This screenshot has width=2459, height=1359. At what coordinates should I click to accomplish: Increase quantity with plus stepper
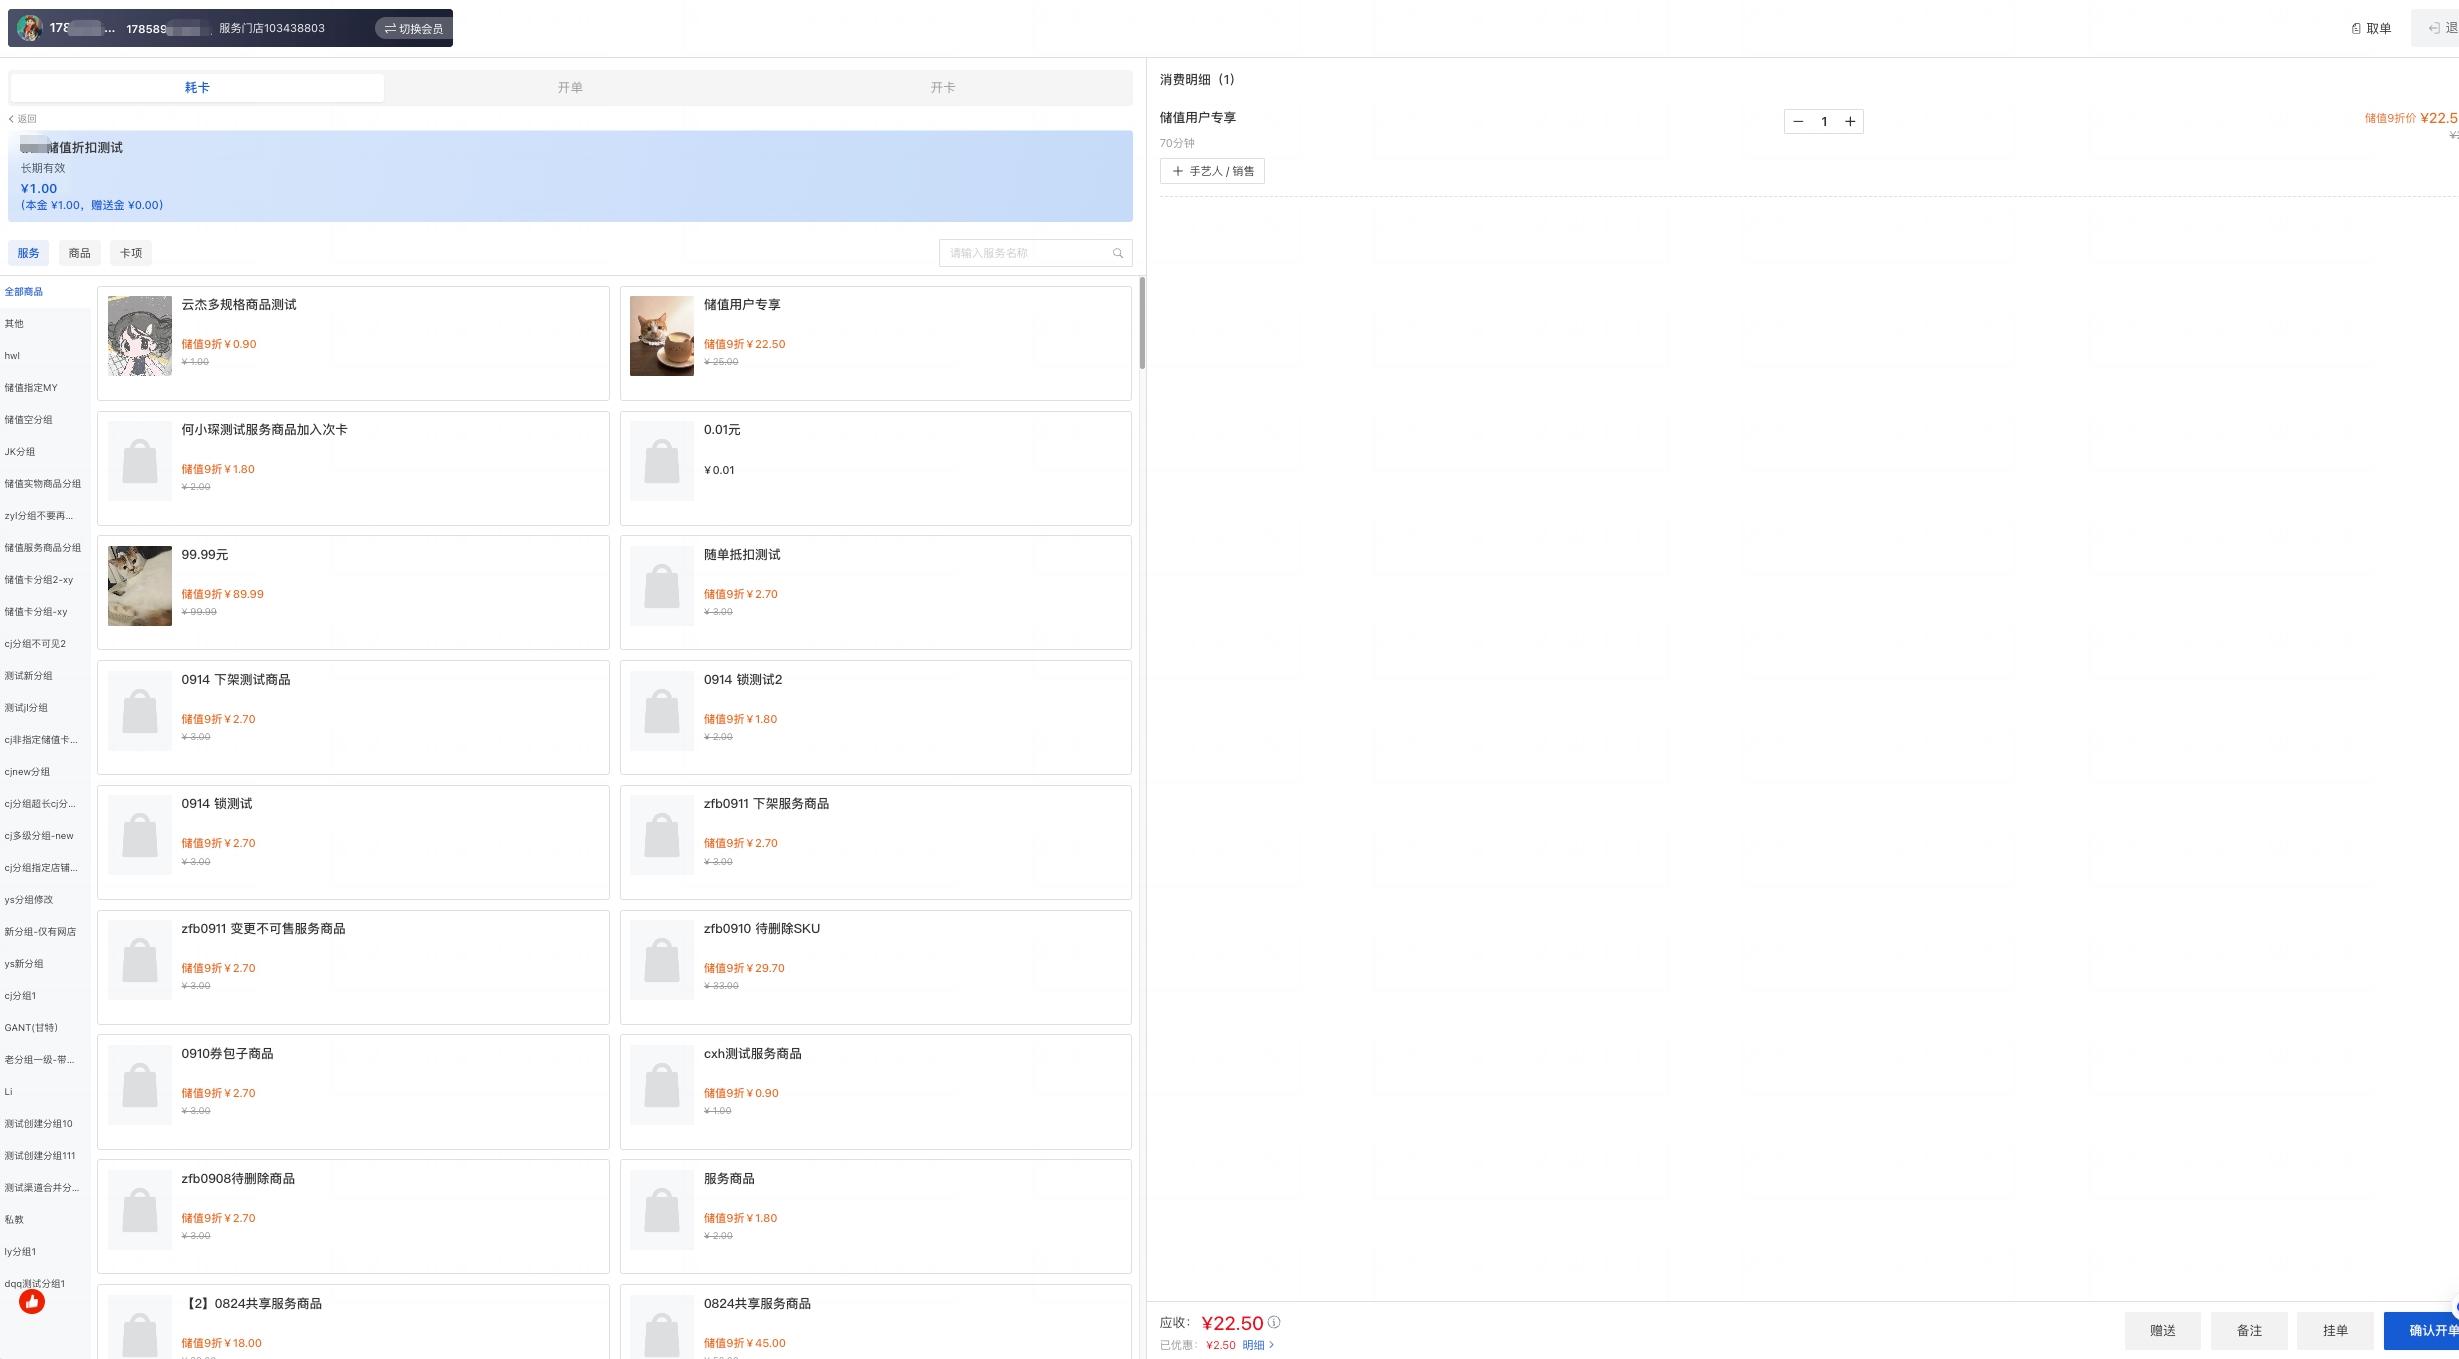[1850, 121]
